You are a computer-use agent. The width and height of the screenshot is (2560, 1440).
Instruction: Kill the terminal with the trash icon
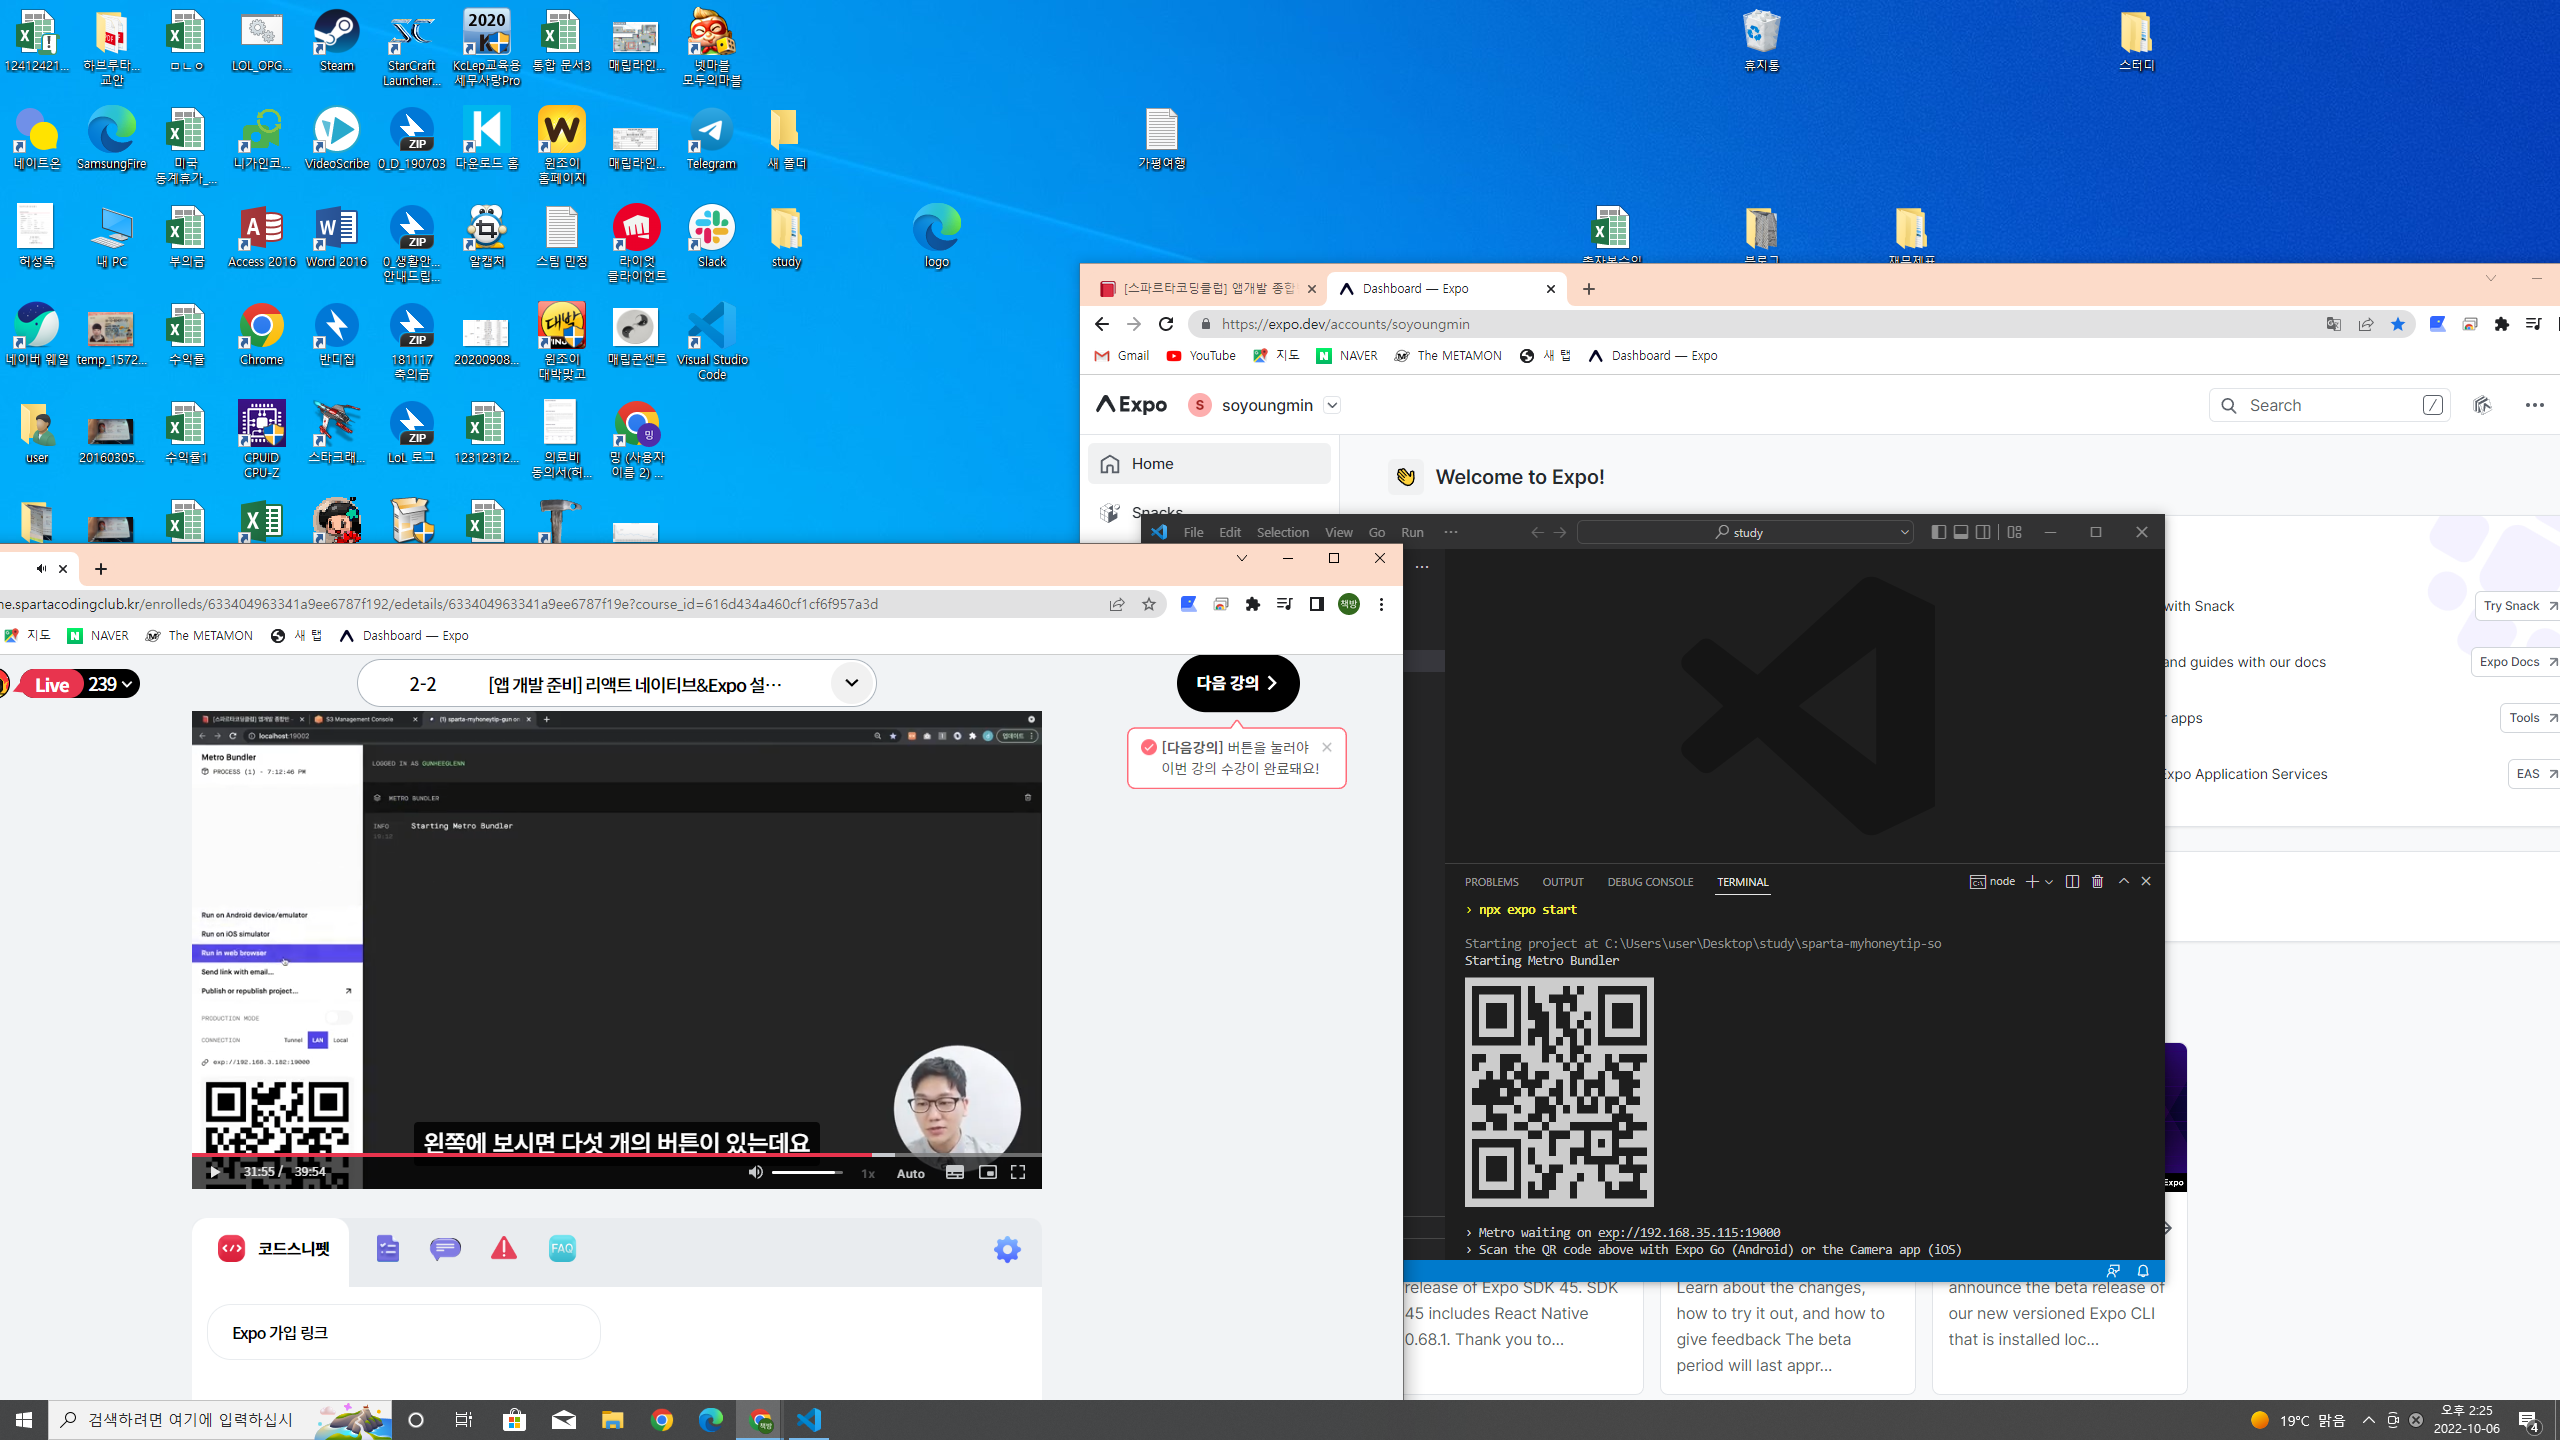click(2097, 881)
